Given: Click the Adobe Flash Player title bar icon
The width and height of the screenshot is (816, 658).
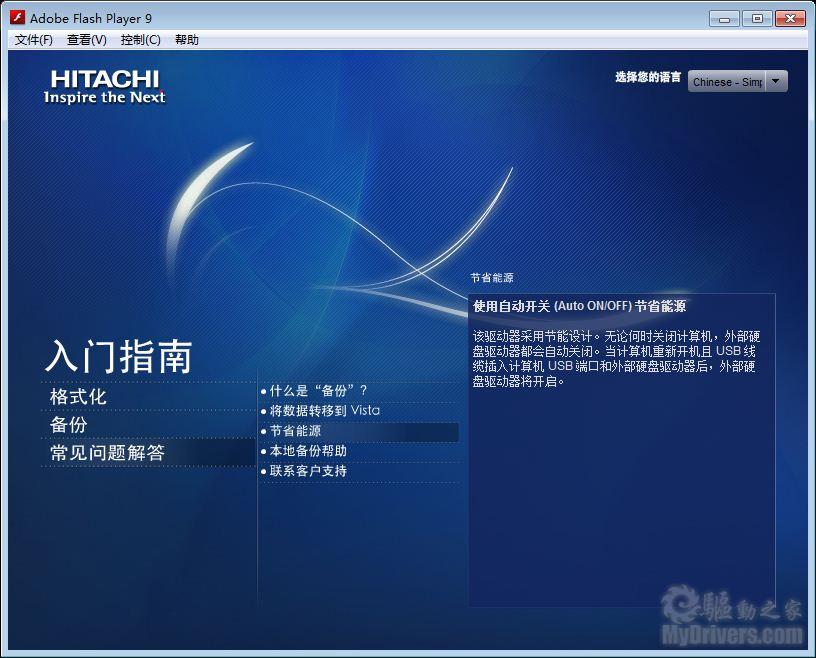Looking at the screenshot, I should (17, 18).
